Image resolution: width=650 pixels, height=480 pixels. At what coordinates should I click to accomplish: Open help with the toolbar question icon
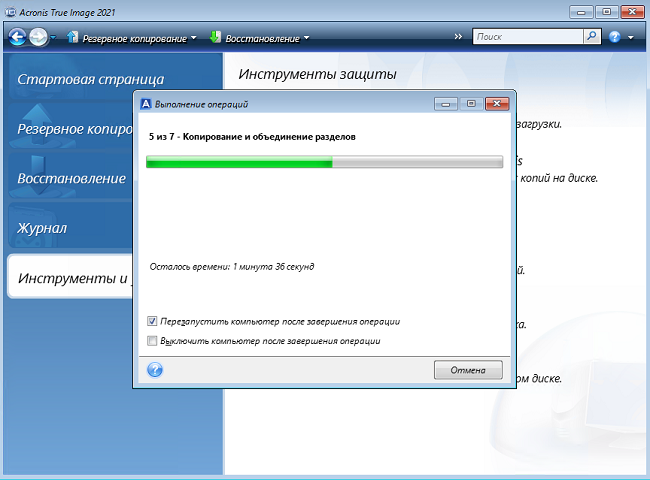(x=614, y=37)
